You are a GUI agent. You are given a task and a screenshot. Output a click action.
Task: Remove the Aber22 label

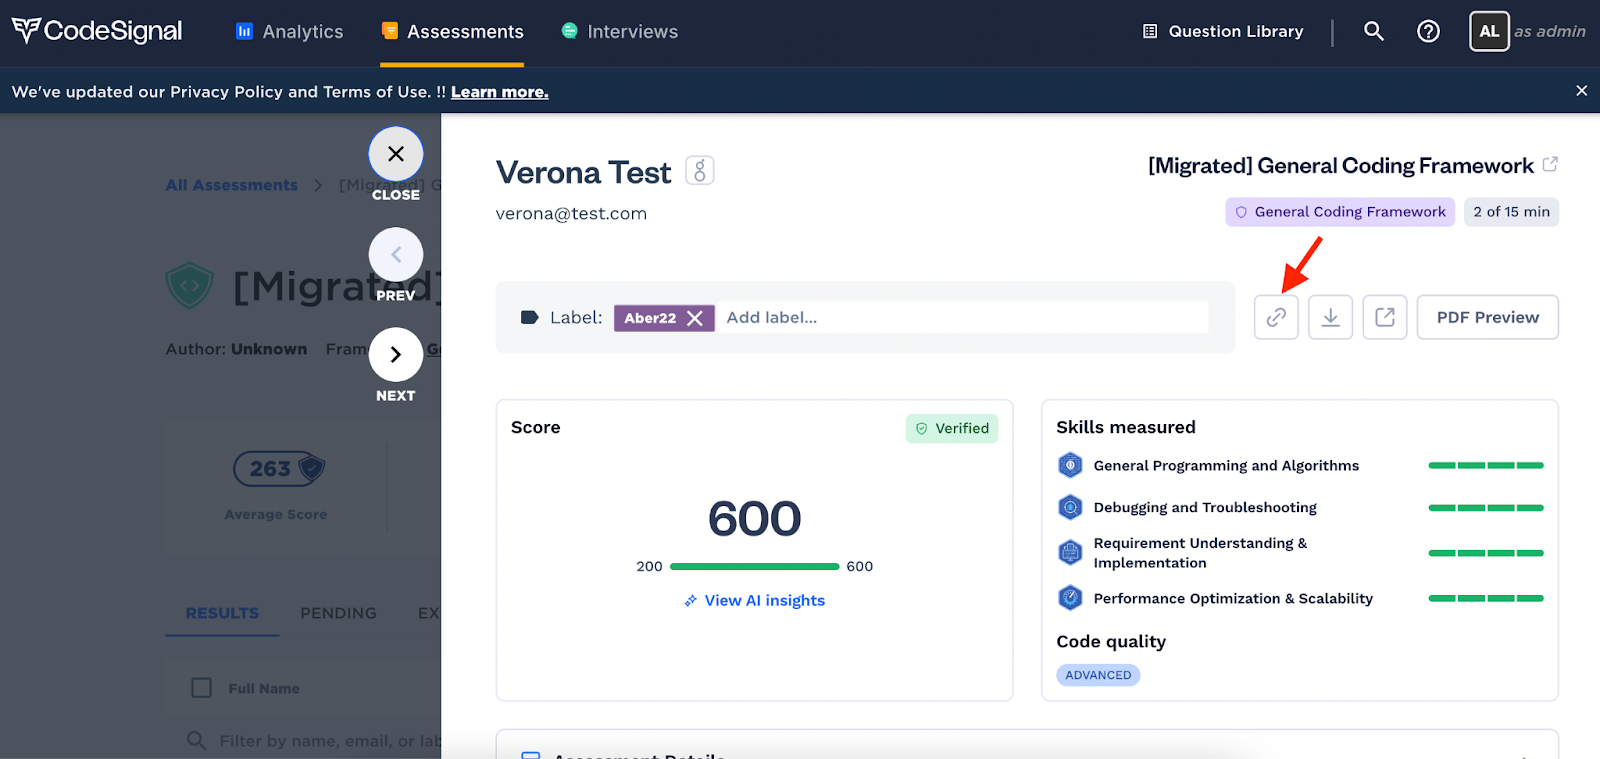[695, 318]
